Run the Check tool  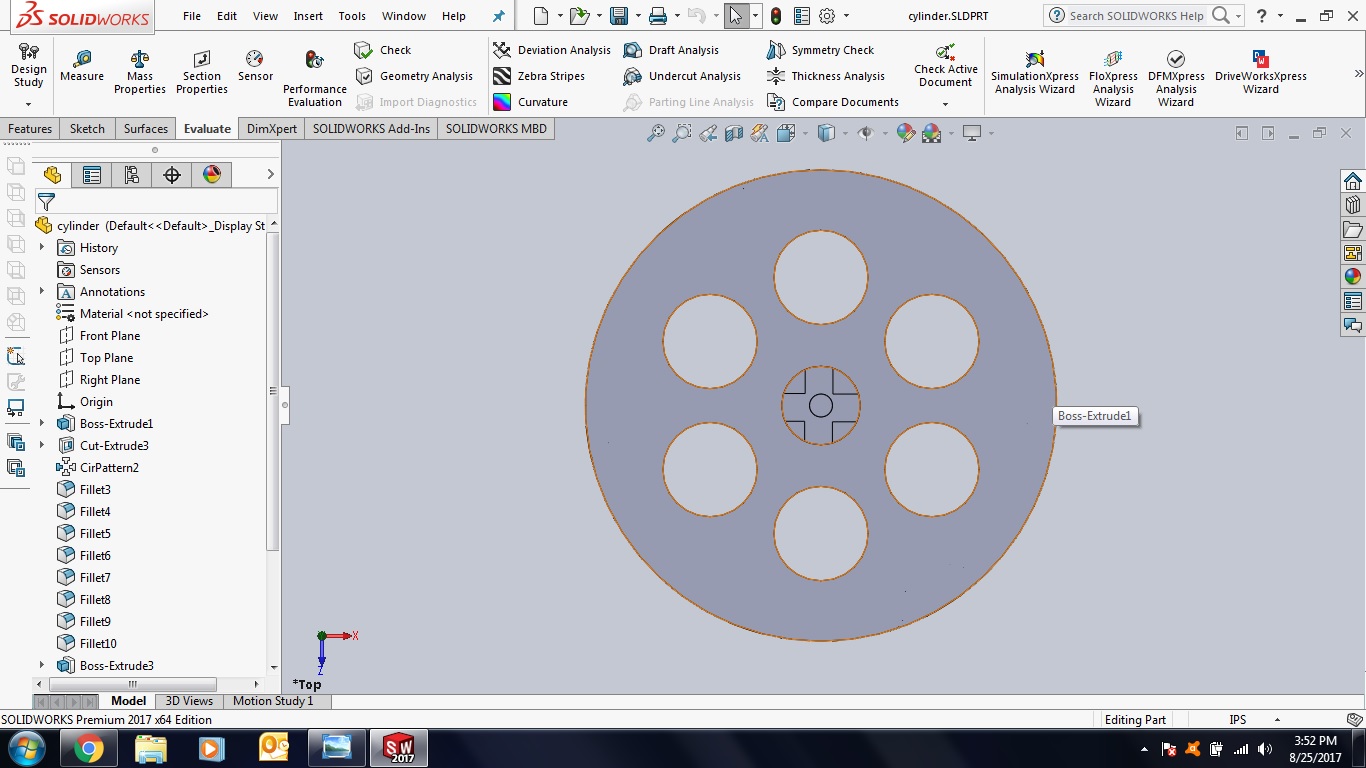pyautogui.click(x=383, y=50)
